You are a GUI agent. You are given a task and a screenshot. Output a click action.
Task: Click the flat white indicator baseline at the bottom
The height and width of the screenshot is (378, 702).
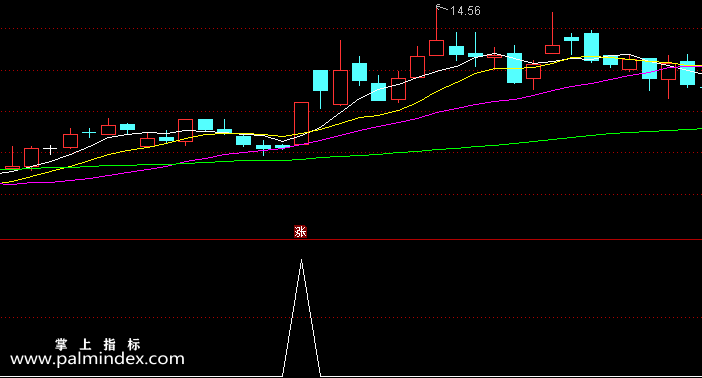[351, 376]
